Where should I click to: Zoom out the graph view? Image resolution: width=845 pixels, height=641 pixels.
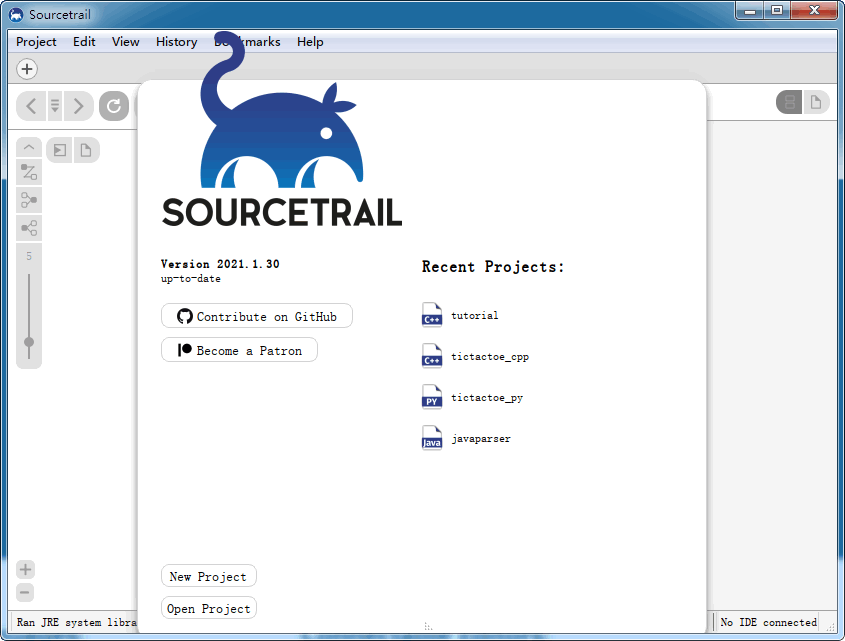[x=25, y=592]
